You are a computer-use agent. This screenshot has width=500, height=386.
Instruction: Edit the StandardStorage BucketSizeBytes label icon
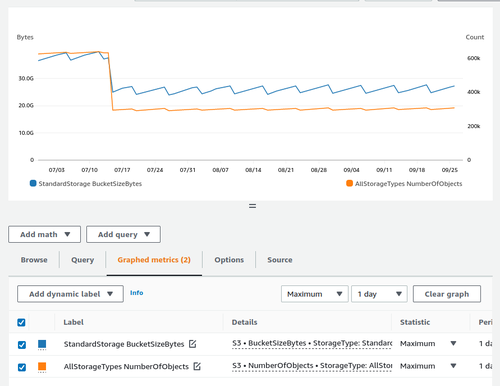pyautogui.click(x=193, y=344)
